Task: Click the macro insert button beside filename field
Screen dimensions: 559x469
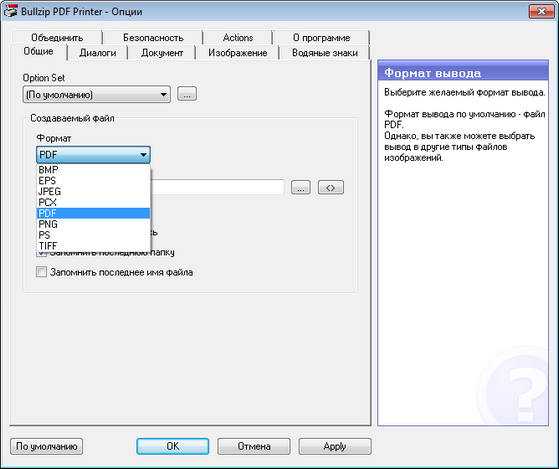Action: [x=331, y=187]
